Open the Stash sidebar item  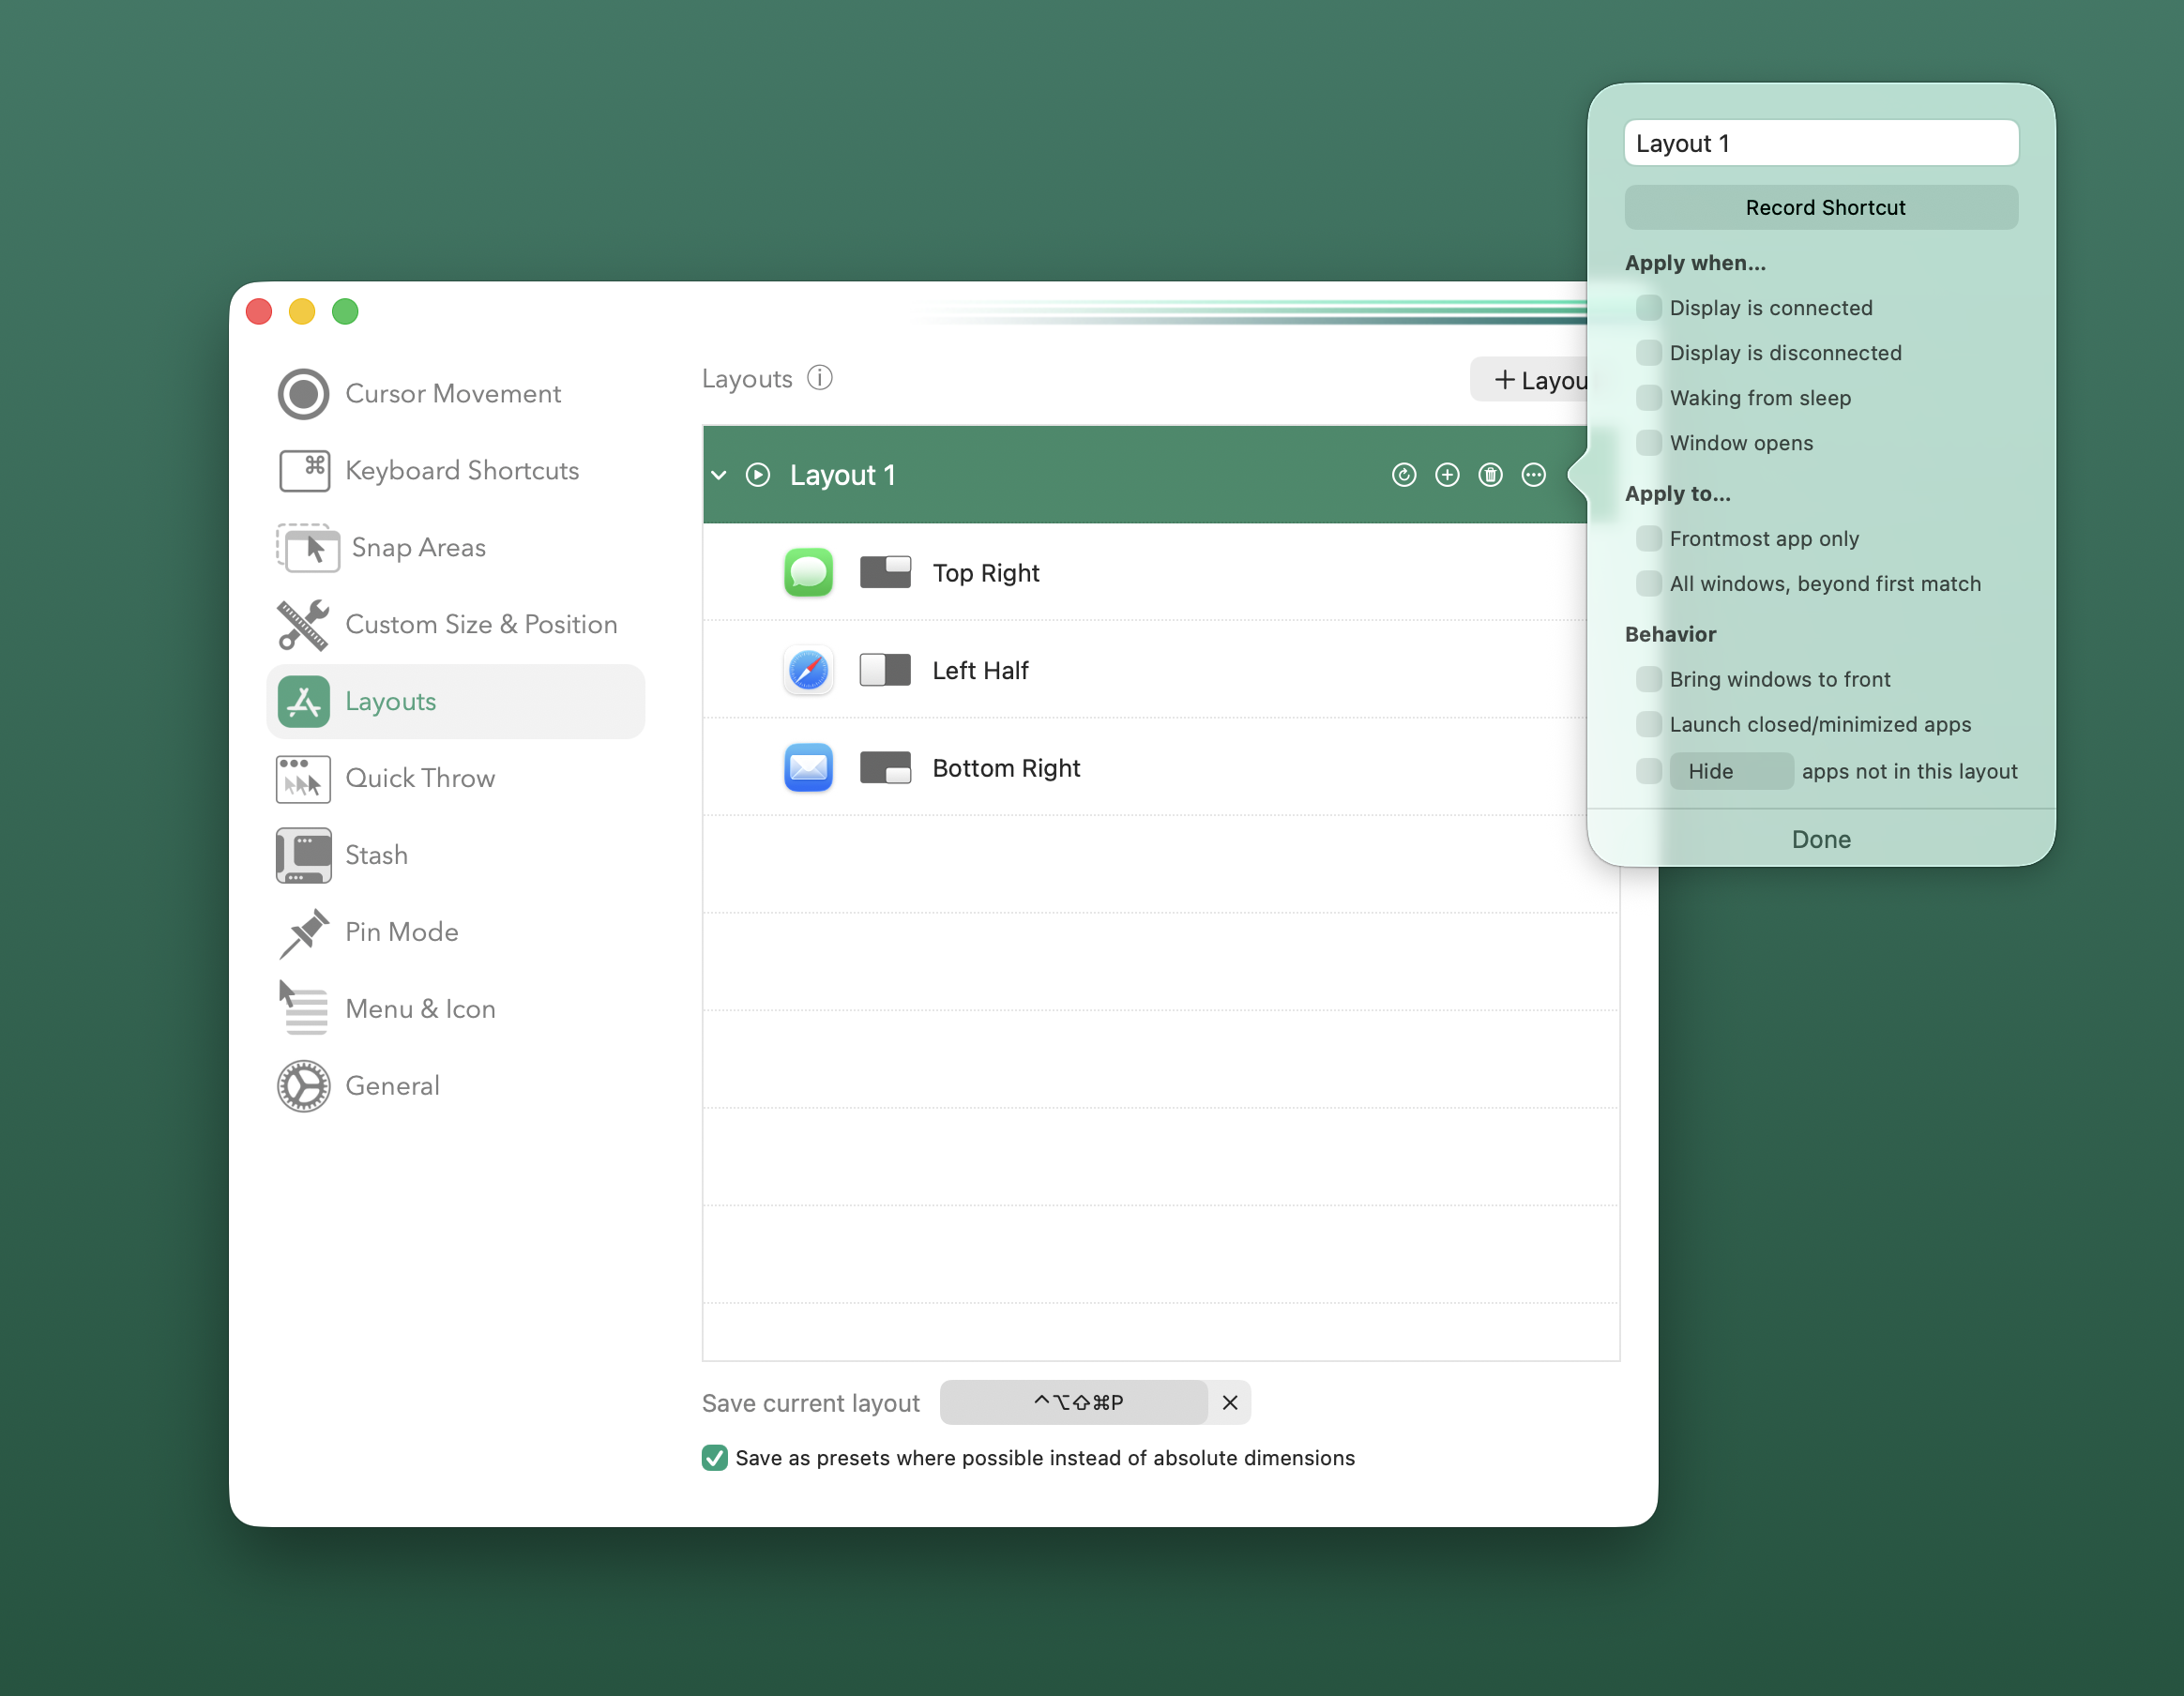click(x=455, y=856)
